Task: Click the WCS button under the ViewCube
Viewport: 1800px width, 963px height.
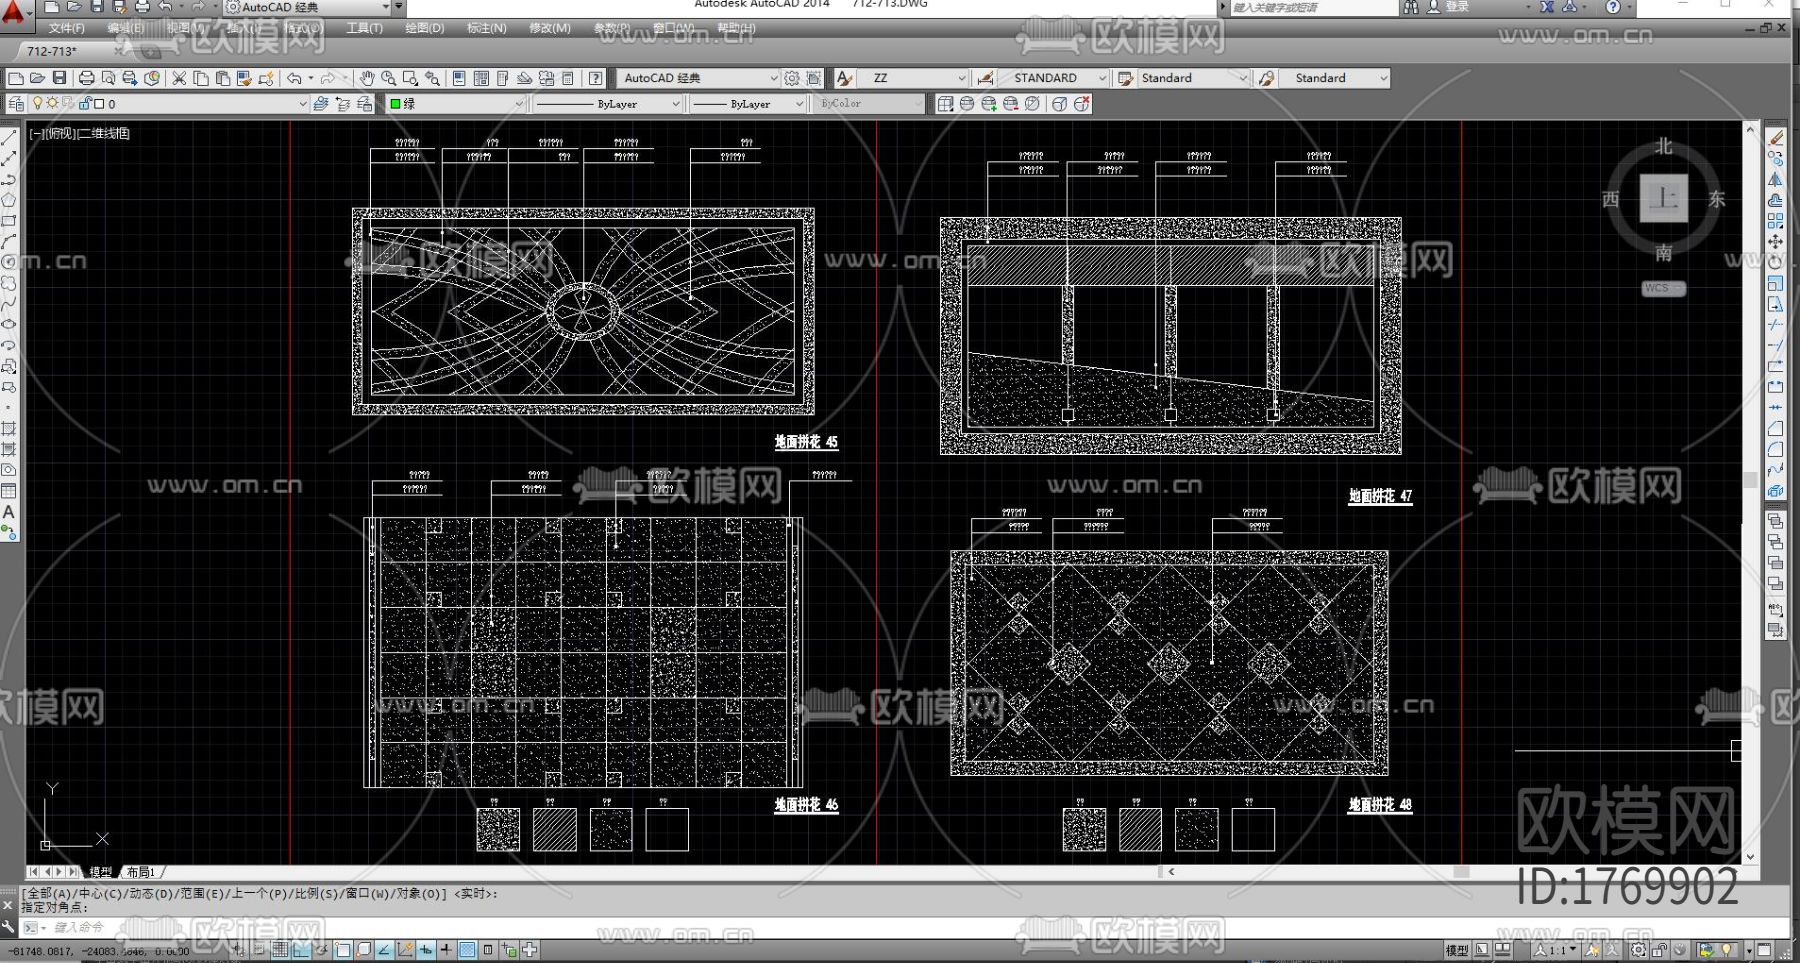Action: (1662, 288)
